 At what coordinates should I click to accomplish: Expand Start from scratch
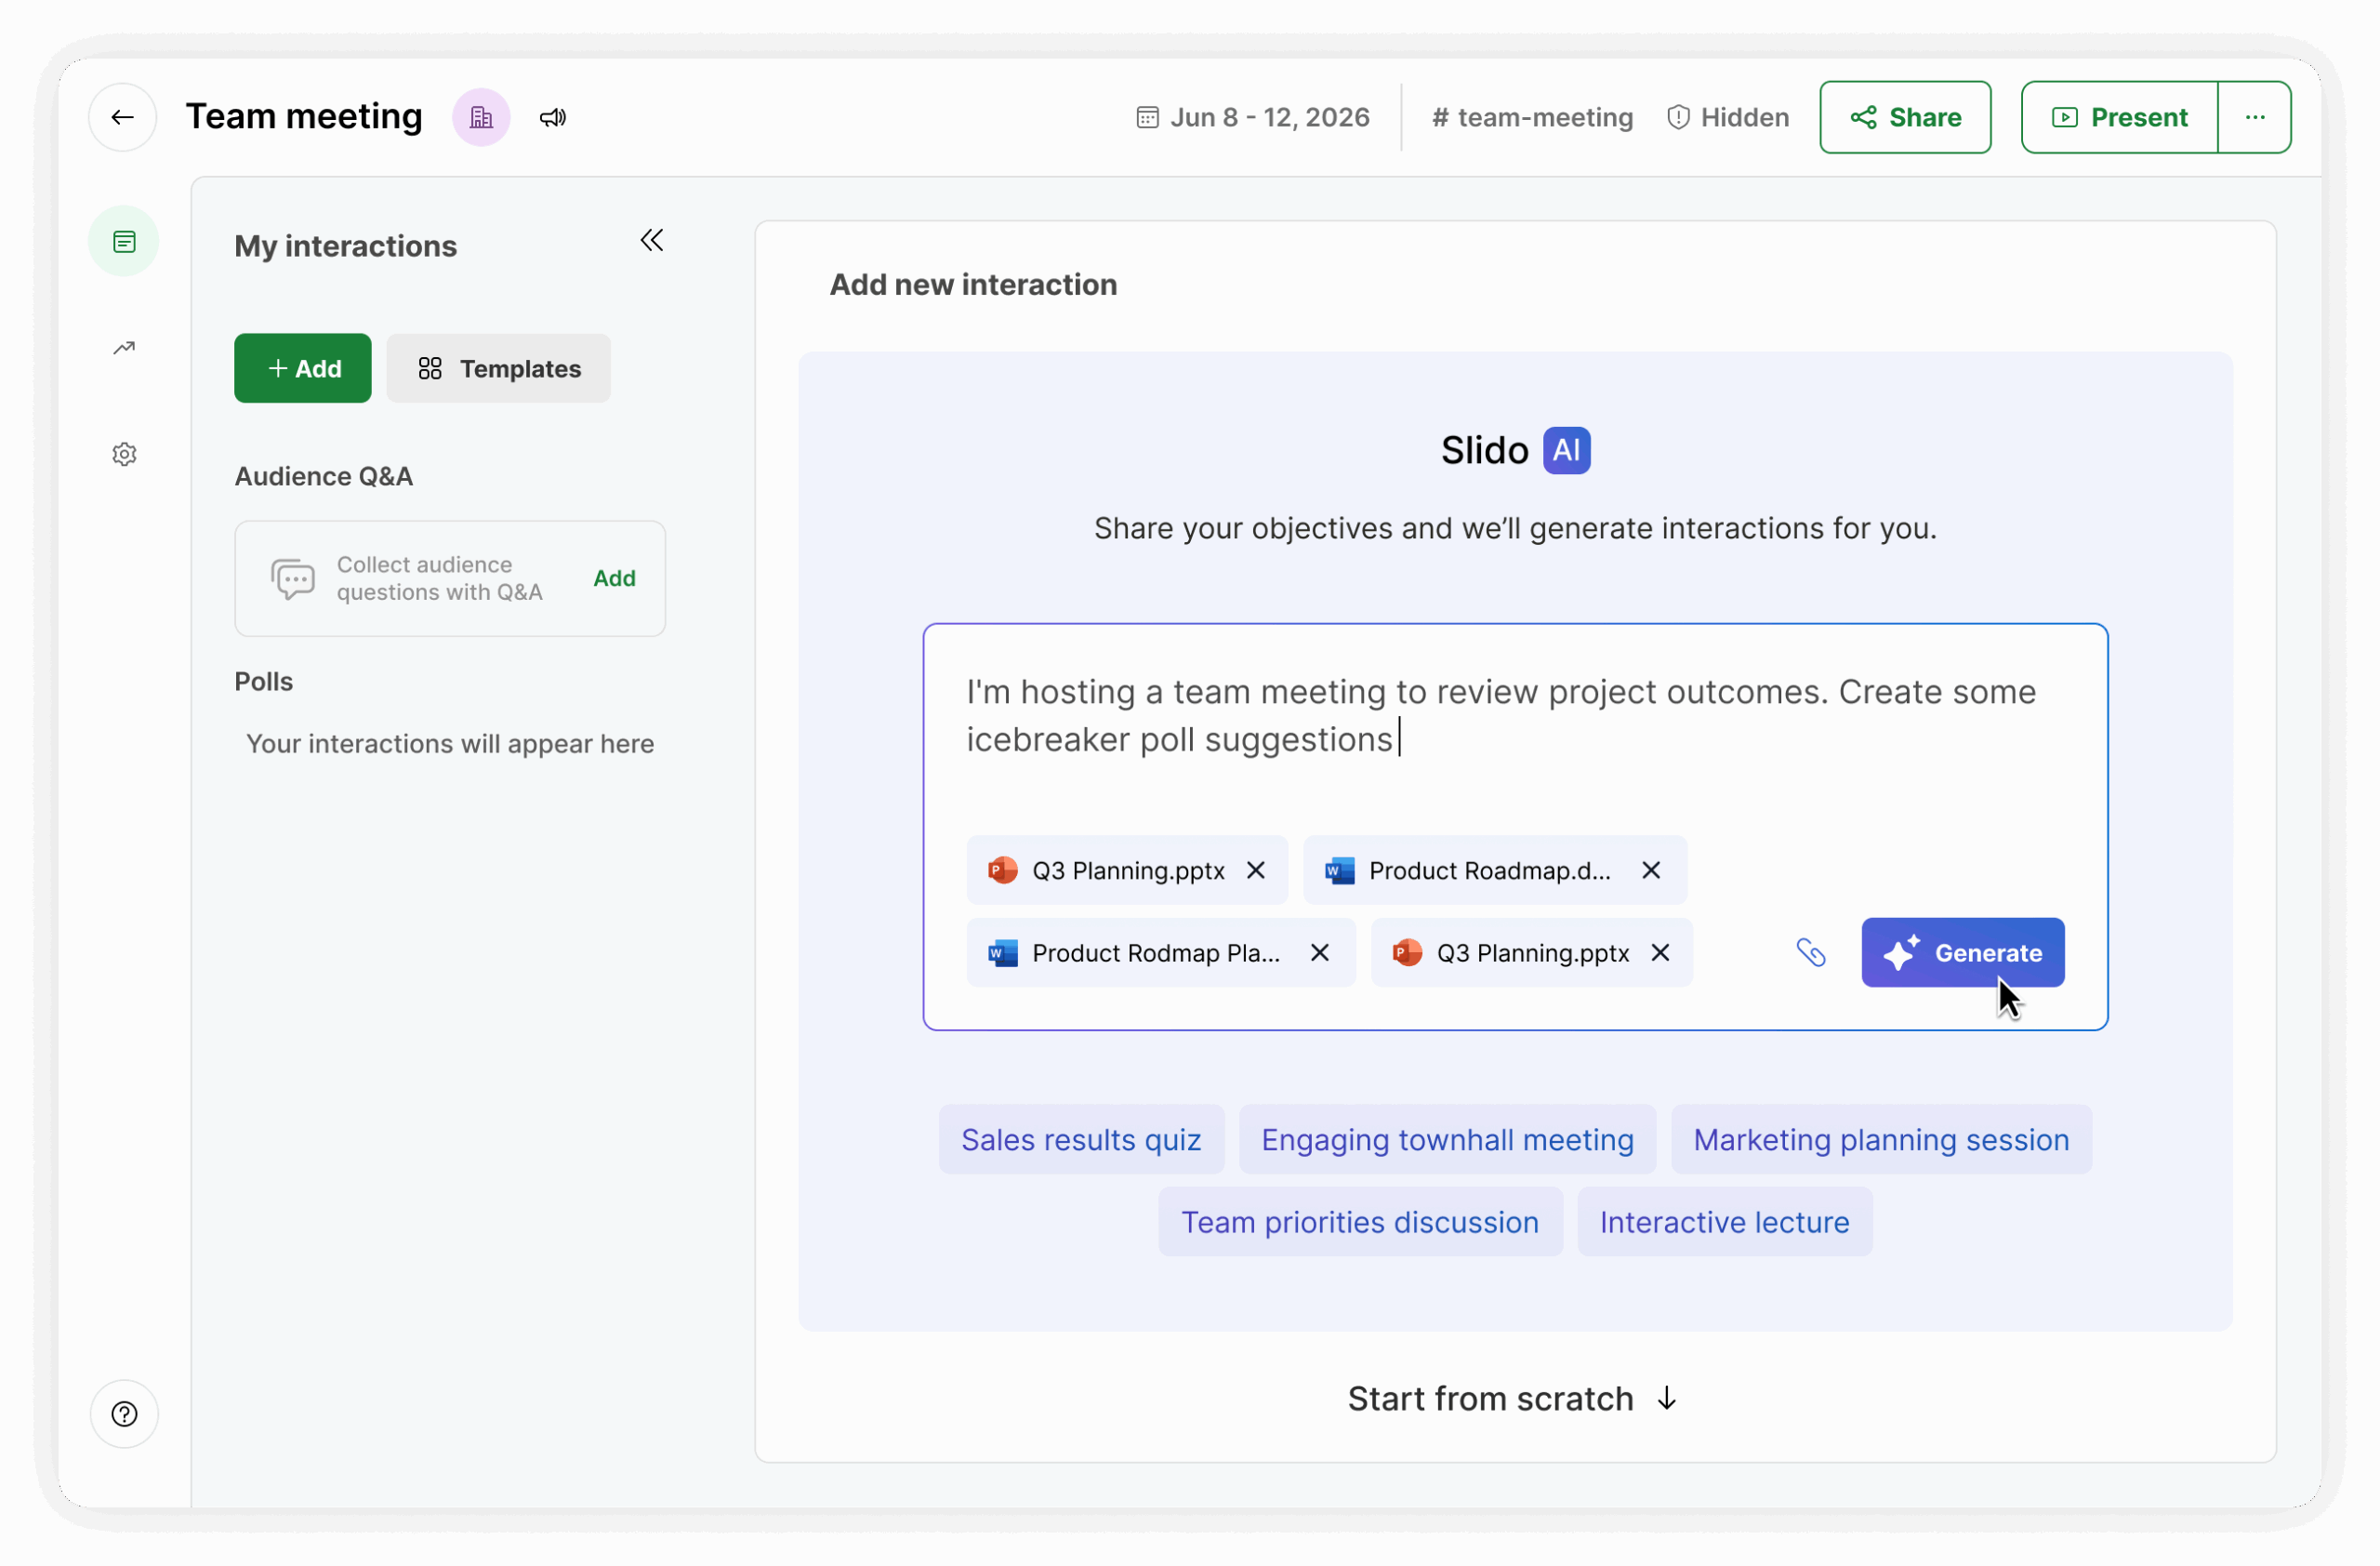[x=1514, y=1398]
